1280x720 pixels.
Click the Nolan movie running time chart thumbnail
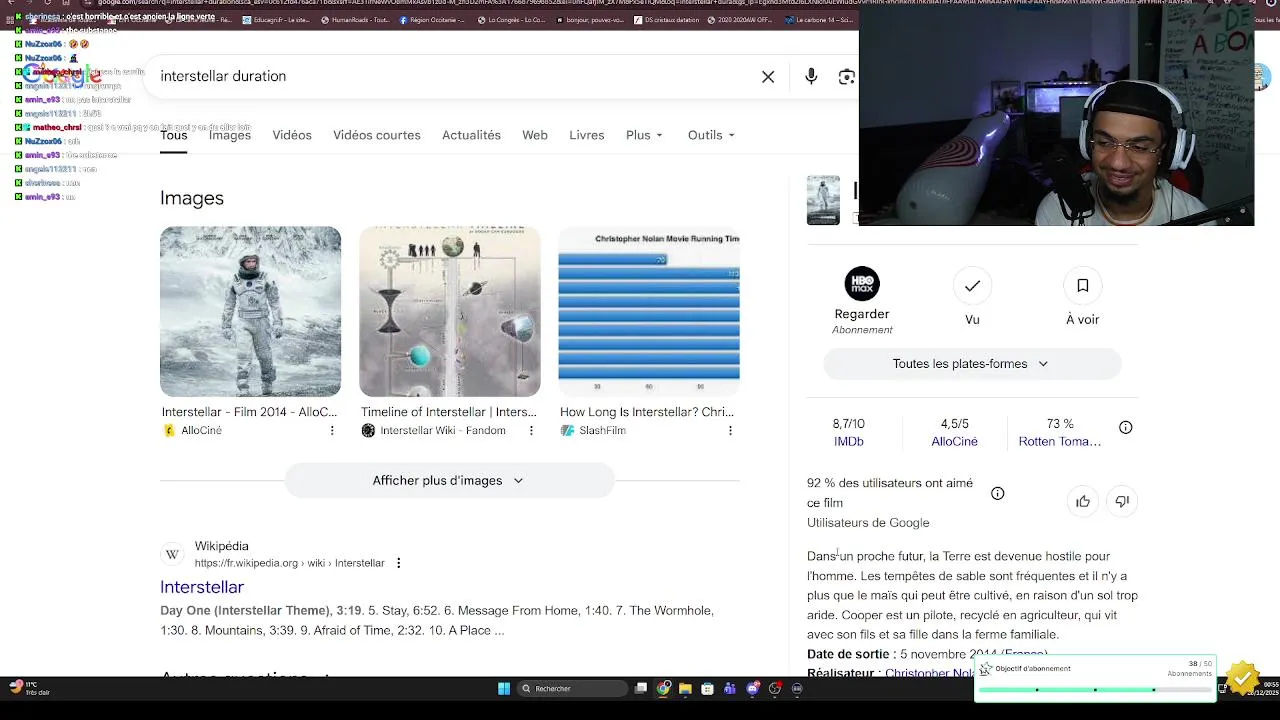point(649,311)
